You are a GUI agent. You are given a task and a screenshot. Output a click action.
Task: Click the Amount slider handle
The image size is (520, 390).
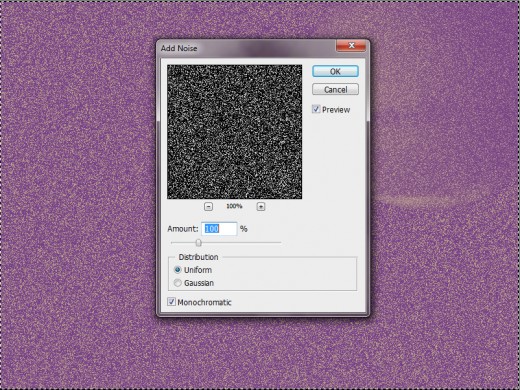click(x=199, y=243)
